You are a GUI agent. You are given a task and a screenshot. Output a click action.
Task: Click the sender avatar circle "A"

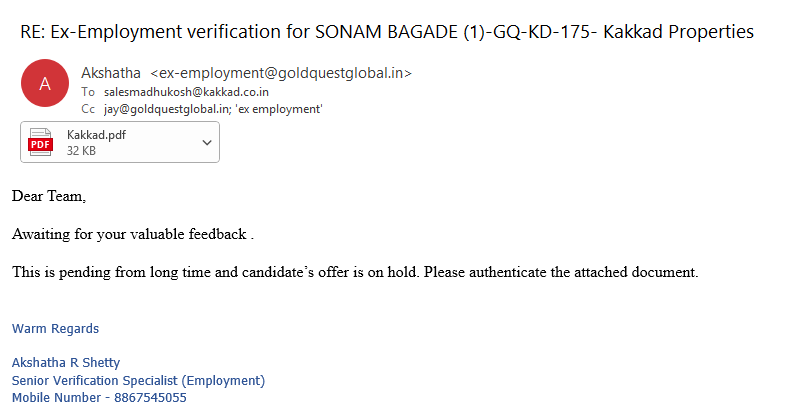(x=45, y=85)
